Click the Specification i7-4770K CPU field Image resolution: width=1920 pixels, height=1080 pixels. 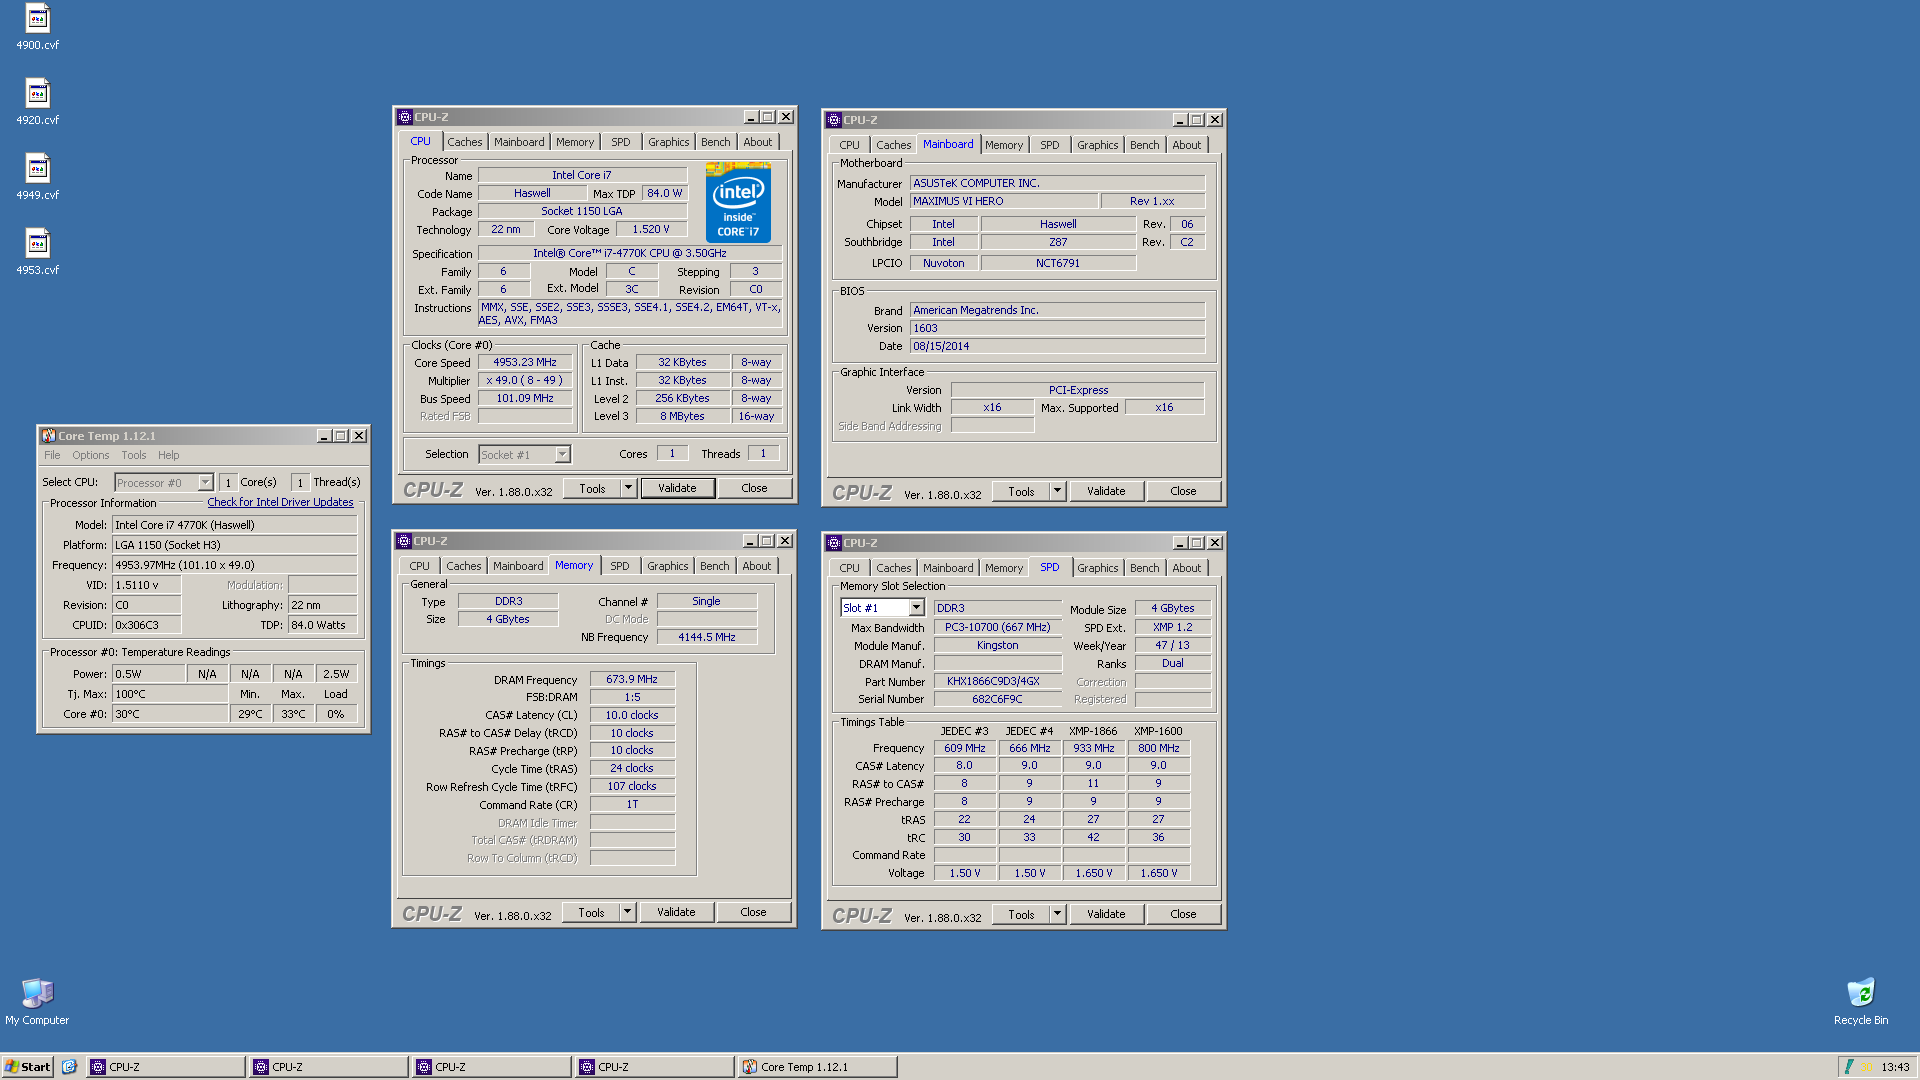pyautogui.click(x=630, y=253)
